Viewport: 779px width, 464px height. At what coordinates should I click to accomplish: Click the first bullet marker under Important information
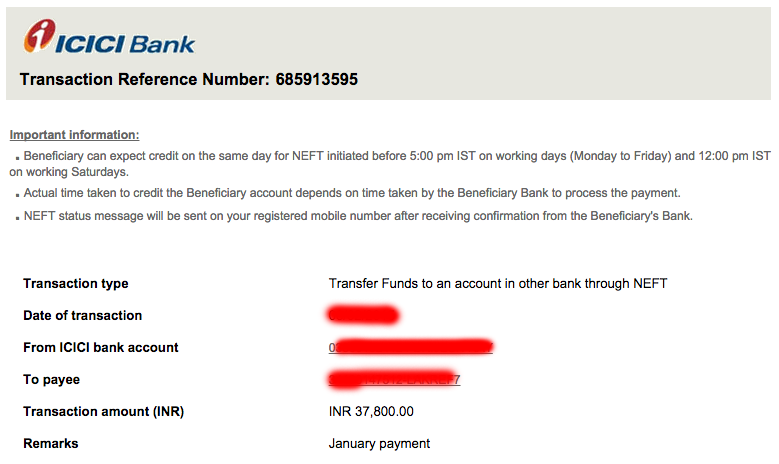[x=17, y=159]
